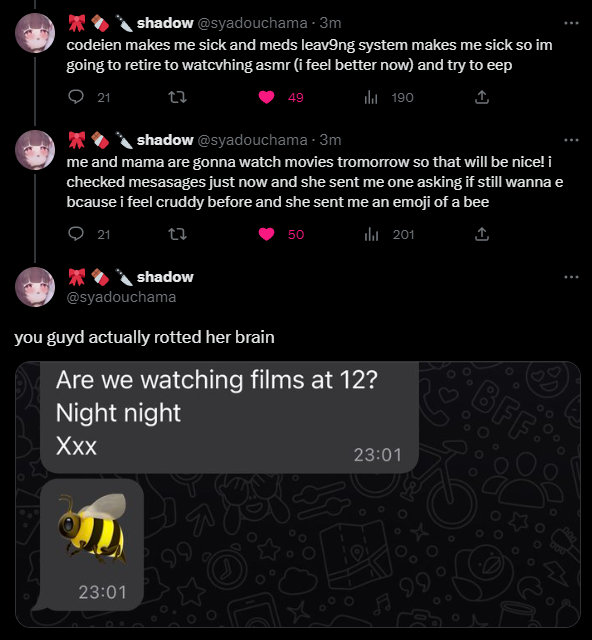Retweet the codeine and asmr tweet

(x=178, y=97)
